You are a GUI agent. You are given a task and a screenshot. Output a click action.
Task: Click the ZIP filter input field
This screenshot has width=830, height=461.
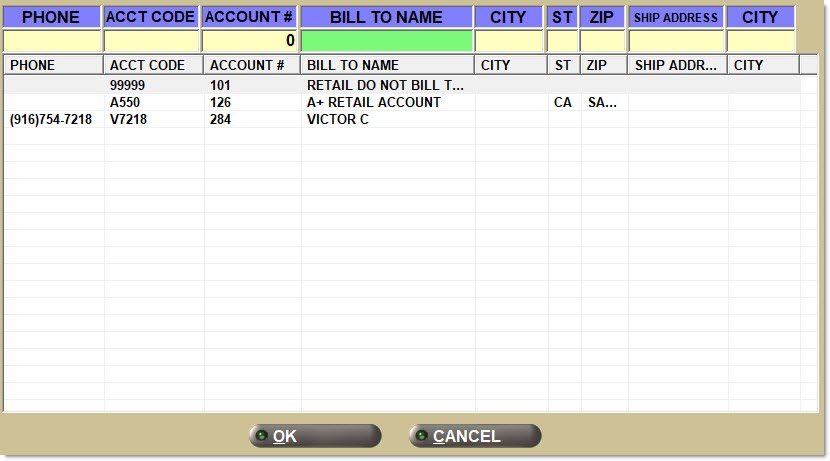pyautogui.click(x=602, y=41)
